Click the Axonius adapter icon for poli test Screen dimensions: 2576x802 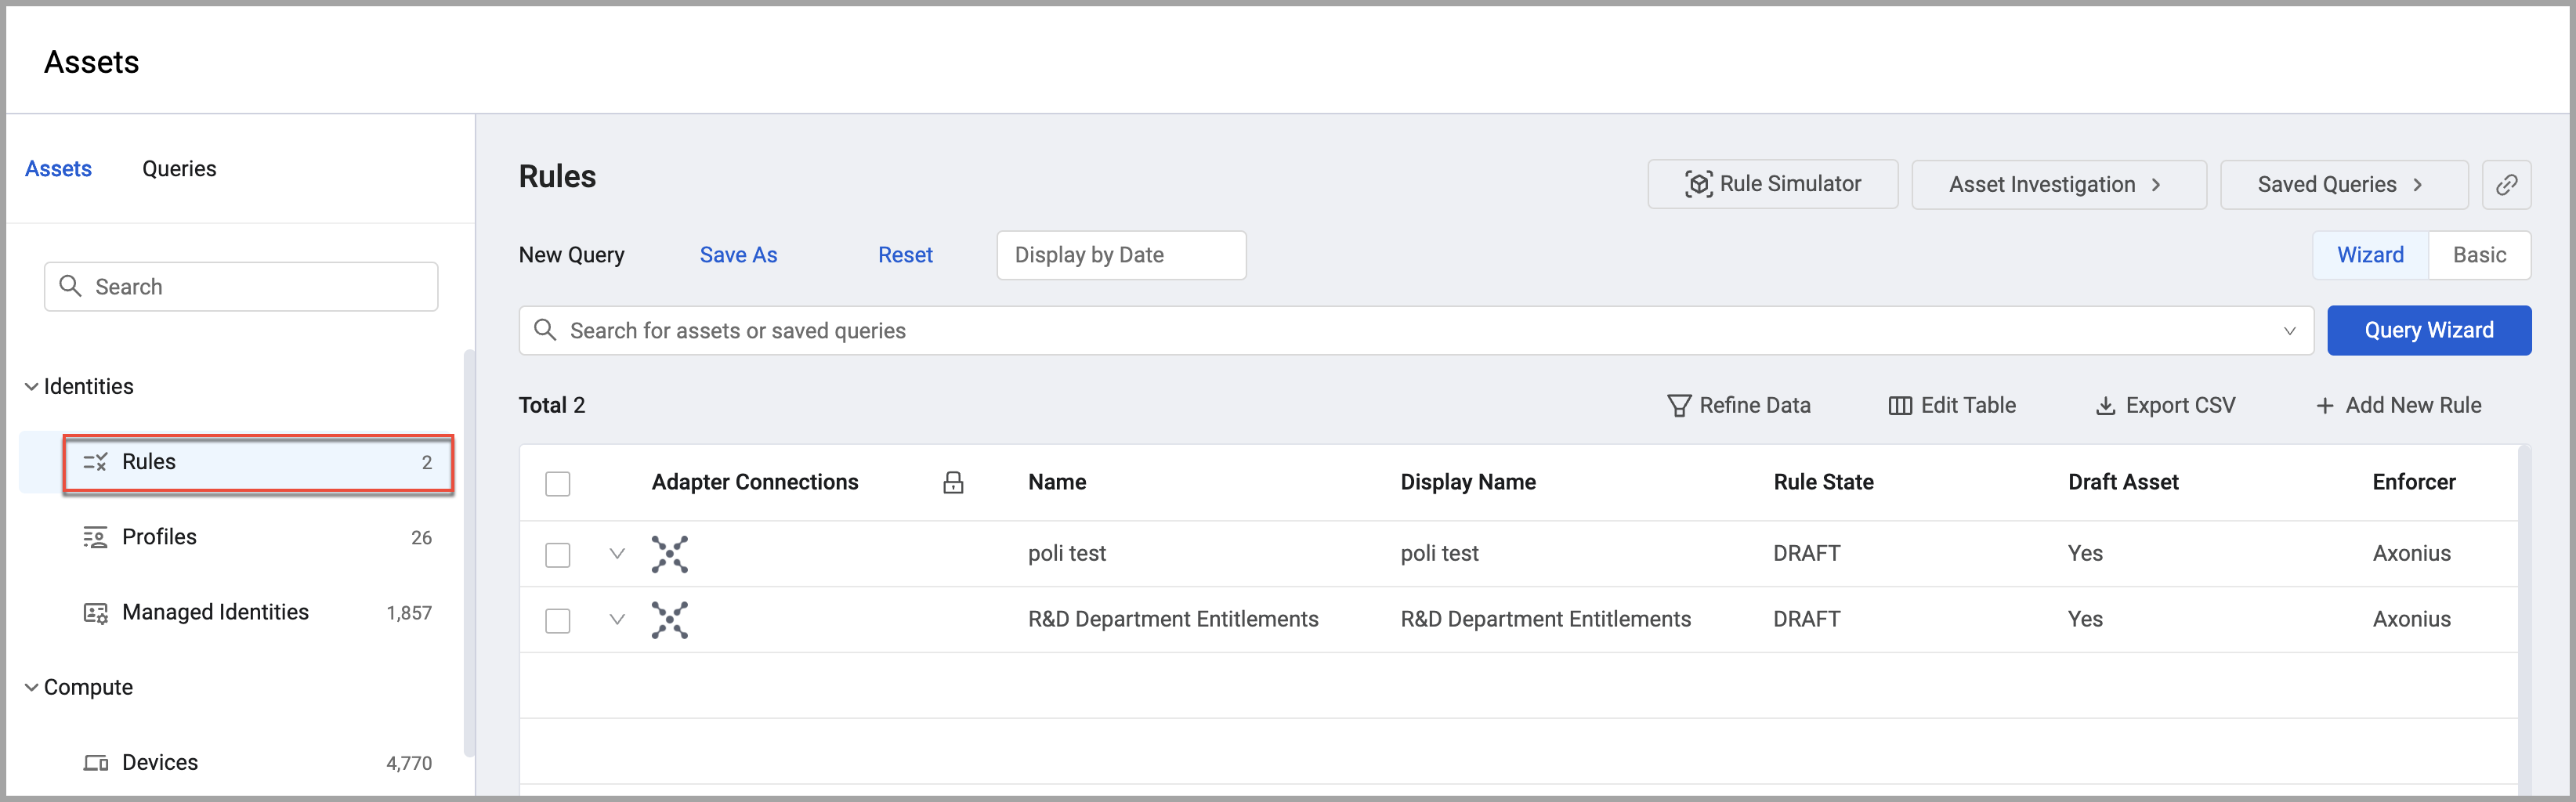669,554
